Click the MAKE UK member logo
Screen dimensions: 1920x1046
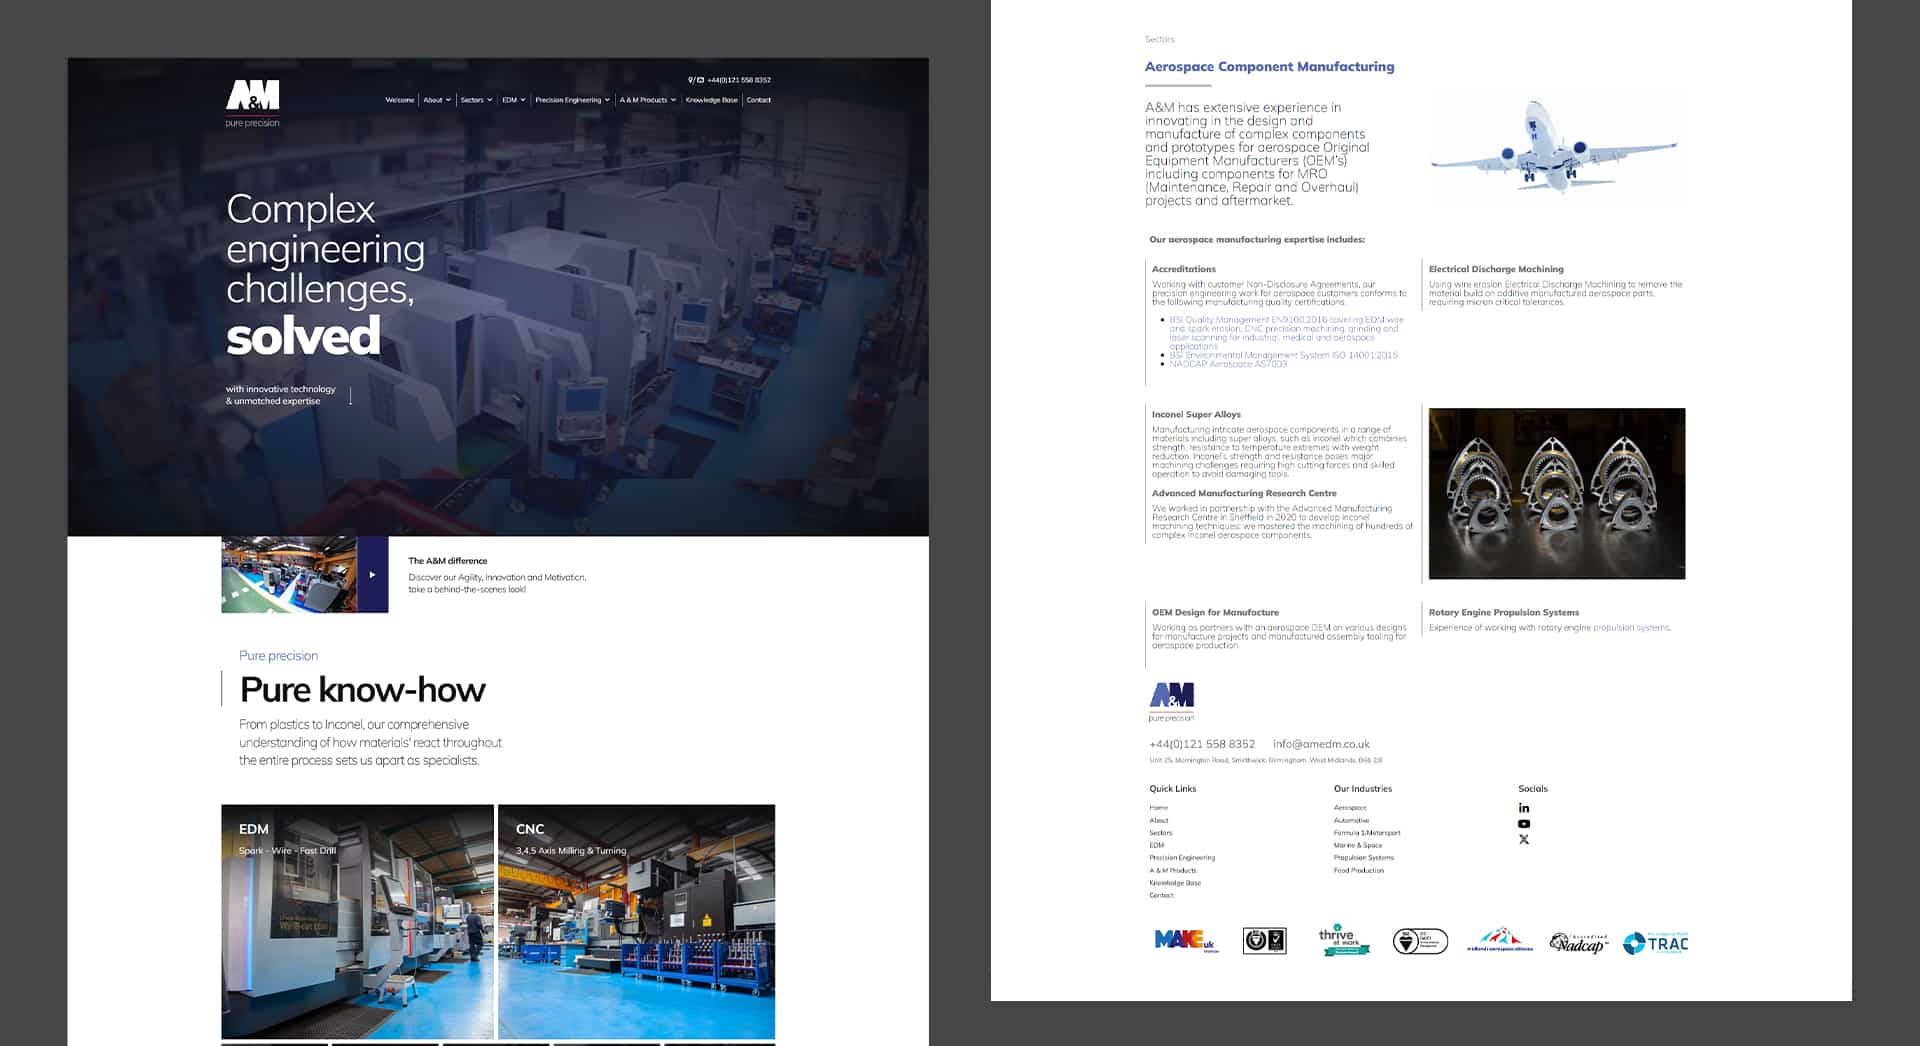tap(1185, 941)
